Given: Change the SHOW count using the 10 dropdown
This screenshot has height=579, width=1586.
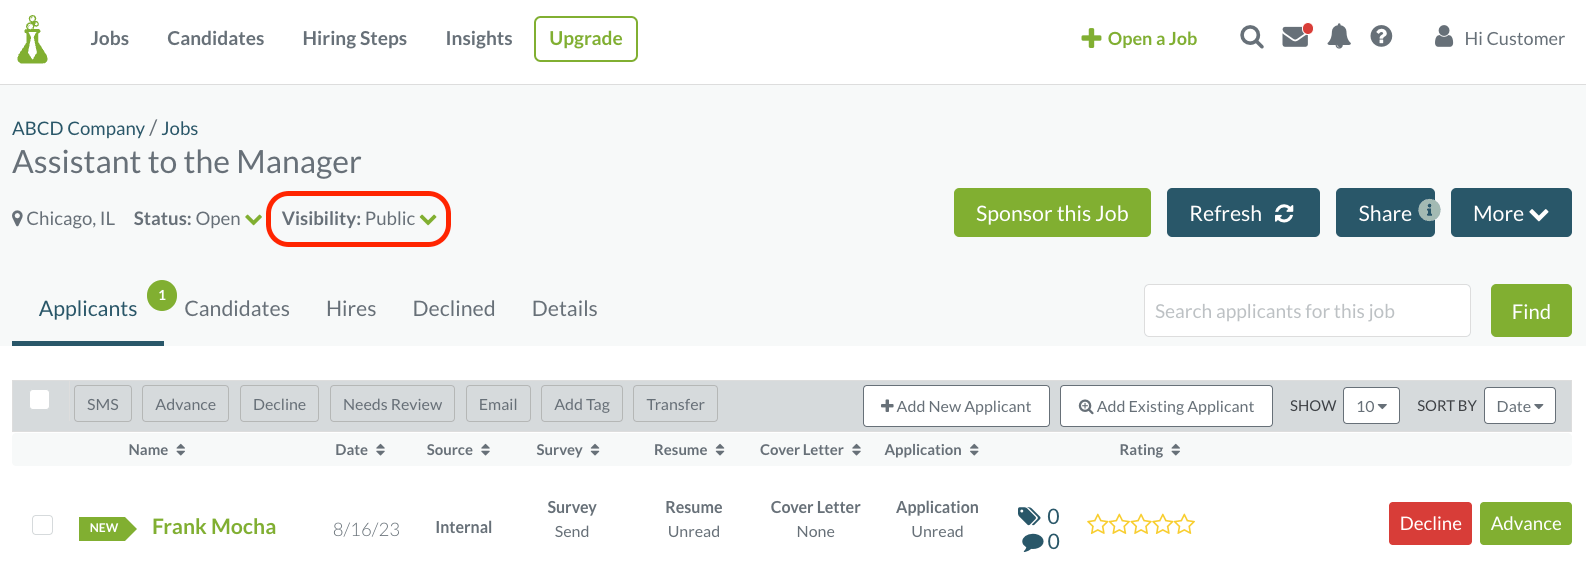Looking at the screenshot, I should 1371,405.
